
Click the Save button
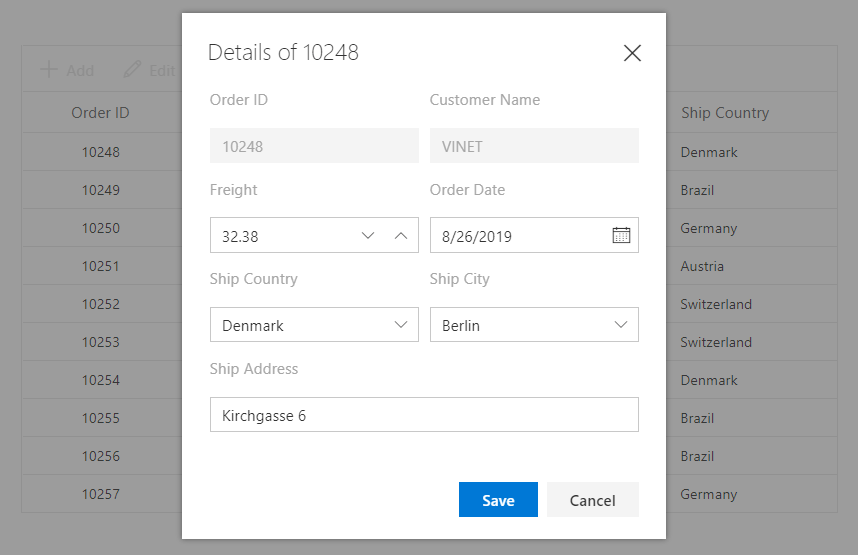[498, 500]
